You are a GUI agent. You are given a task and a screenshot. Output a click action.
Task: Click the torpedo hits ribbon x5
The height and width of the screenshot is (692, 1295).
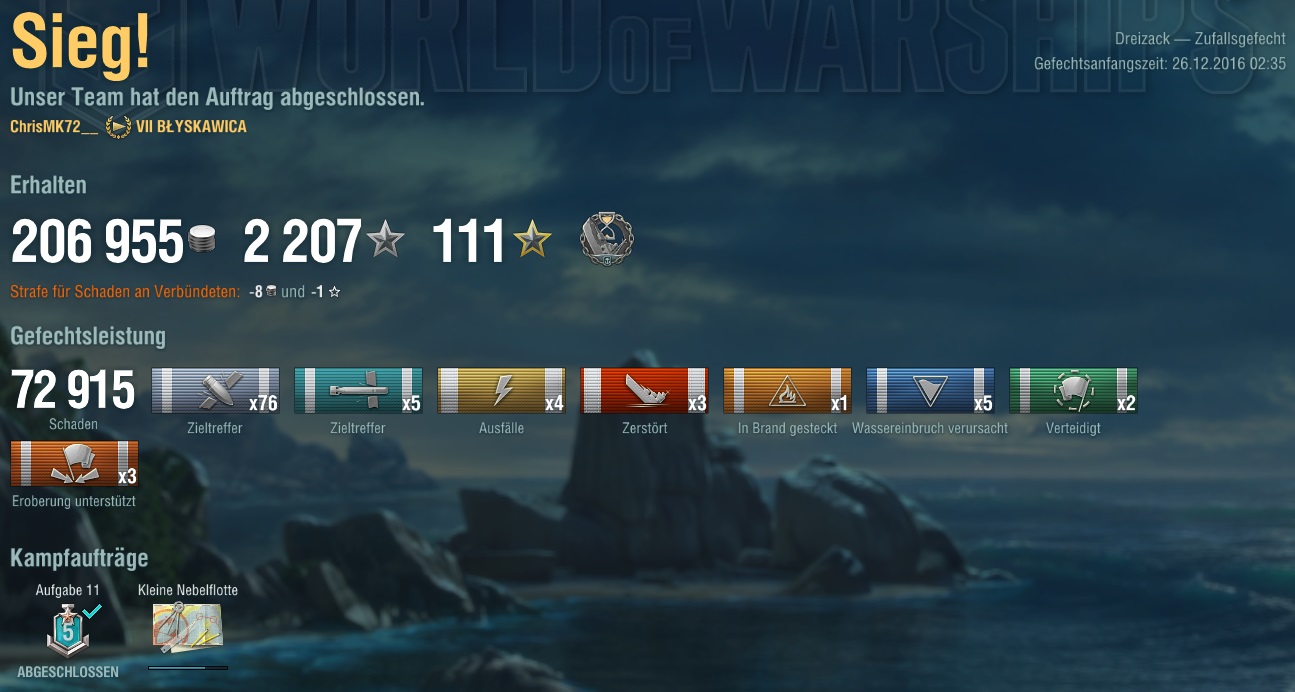point(358,391)
